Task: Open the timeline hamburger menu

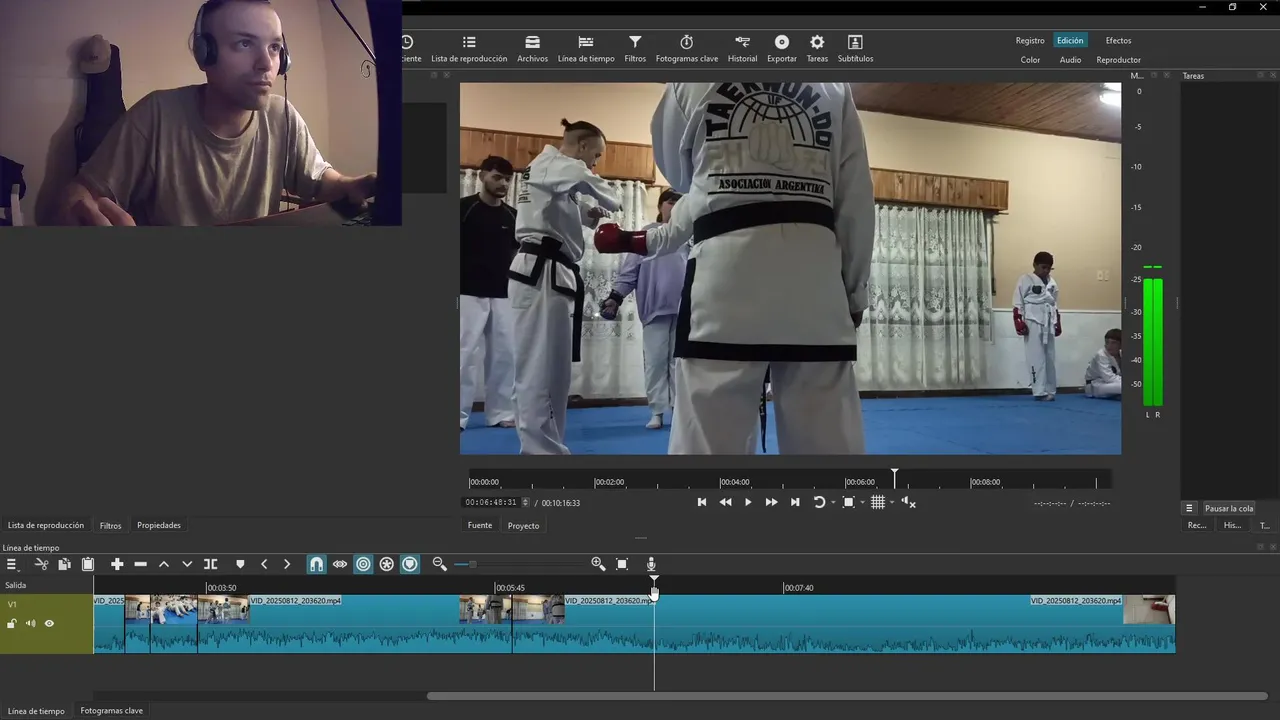Action: pos(12,564)
